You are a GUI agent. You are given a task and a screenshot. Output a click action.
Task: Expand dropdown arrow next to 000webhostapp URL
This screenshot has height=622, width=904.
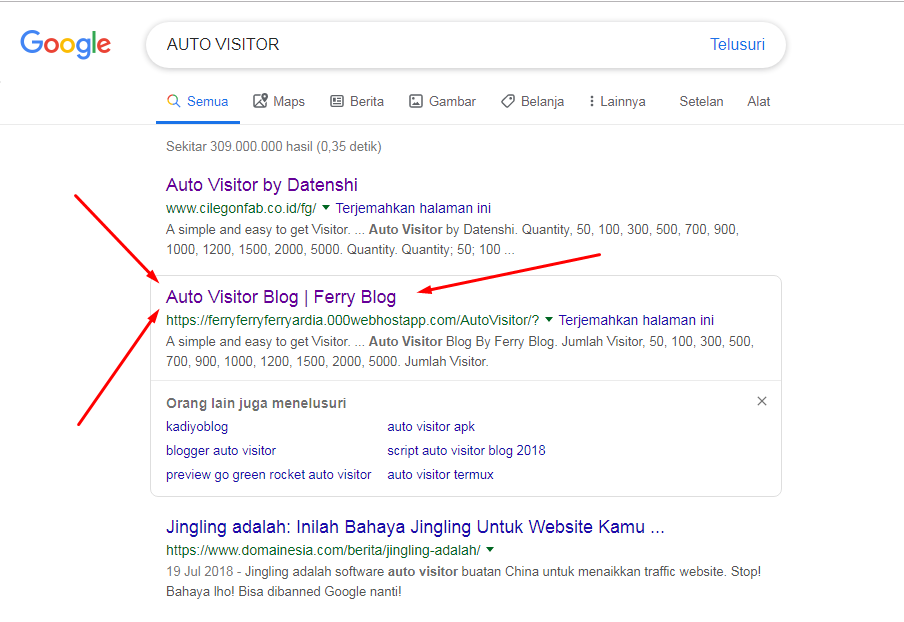point(549,319)
